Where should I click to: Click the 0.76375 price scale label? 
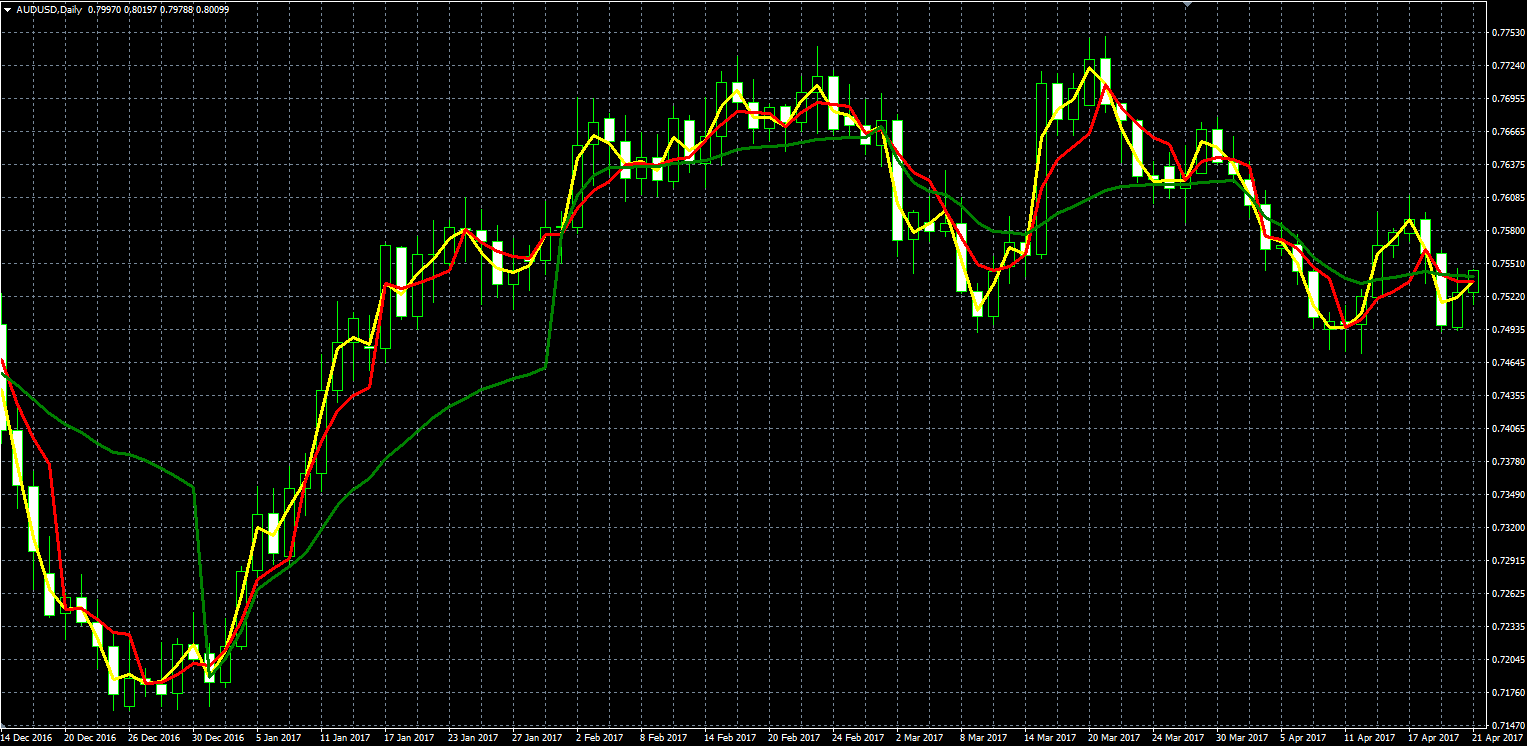click(1506, 165)
